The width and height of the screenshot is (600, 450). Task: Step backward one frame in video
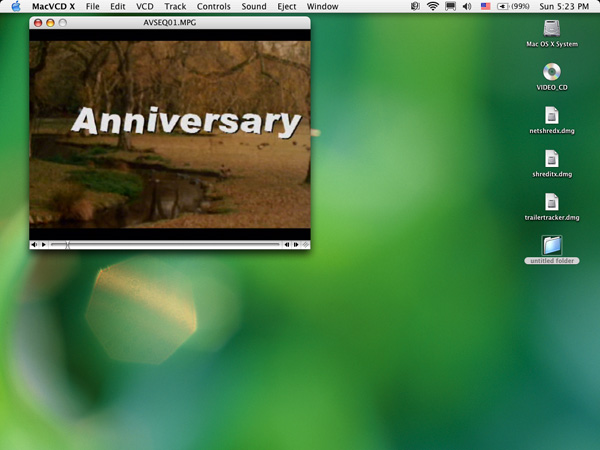point(287,244)
